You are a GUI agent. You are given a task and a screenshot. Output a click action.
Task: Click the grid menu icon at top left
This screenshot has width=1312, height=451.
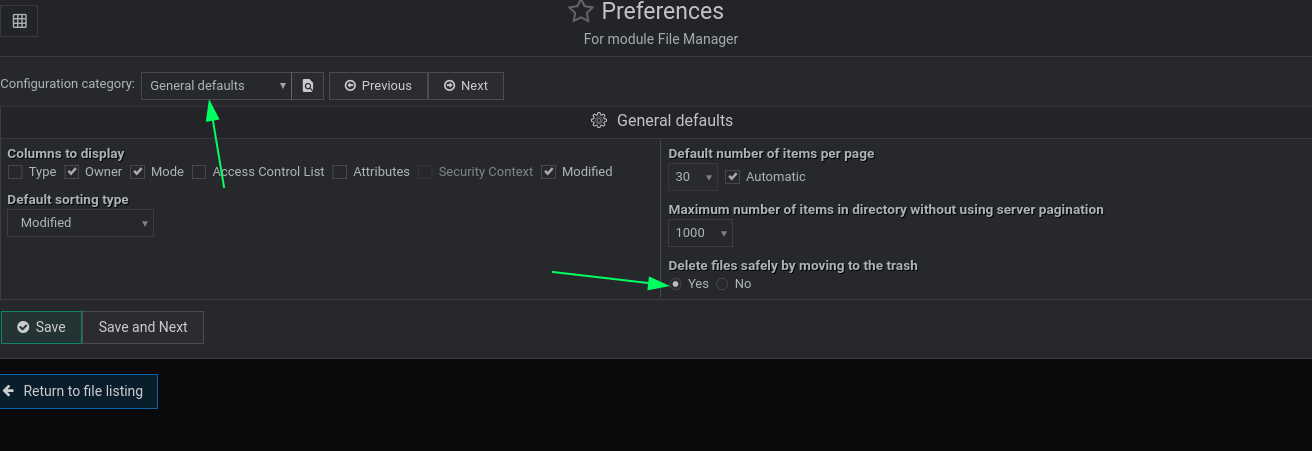19,21
